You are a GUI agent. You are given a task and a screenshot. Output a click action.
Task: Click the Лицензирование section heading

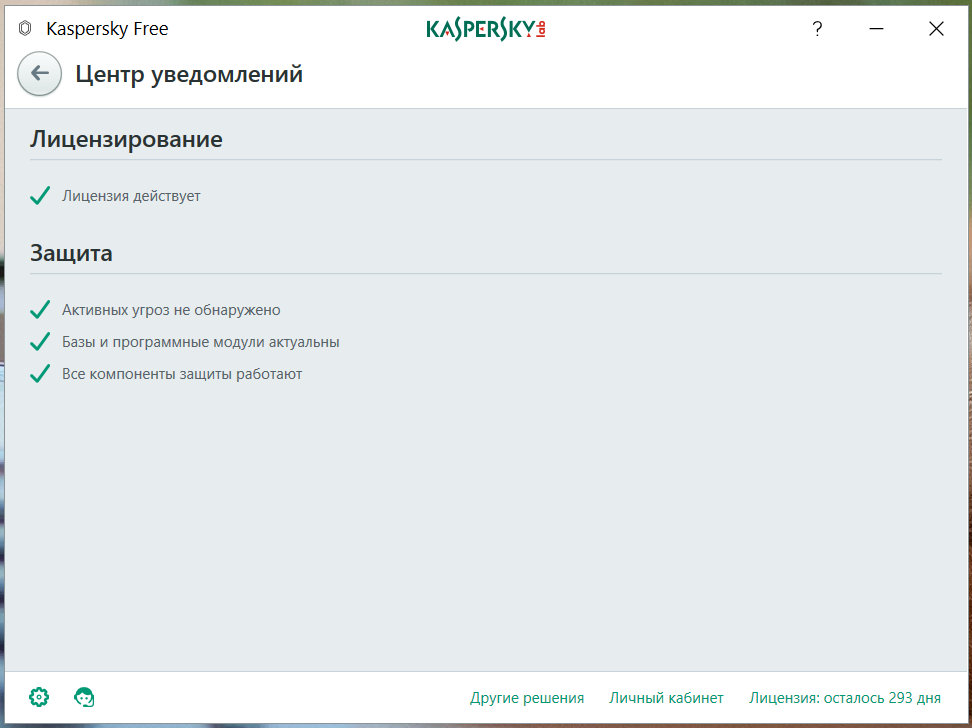(126, 139)
